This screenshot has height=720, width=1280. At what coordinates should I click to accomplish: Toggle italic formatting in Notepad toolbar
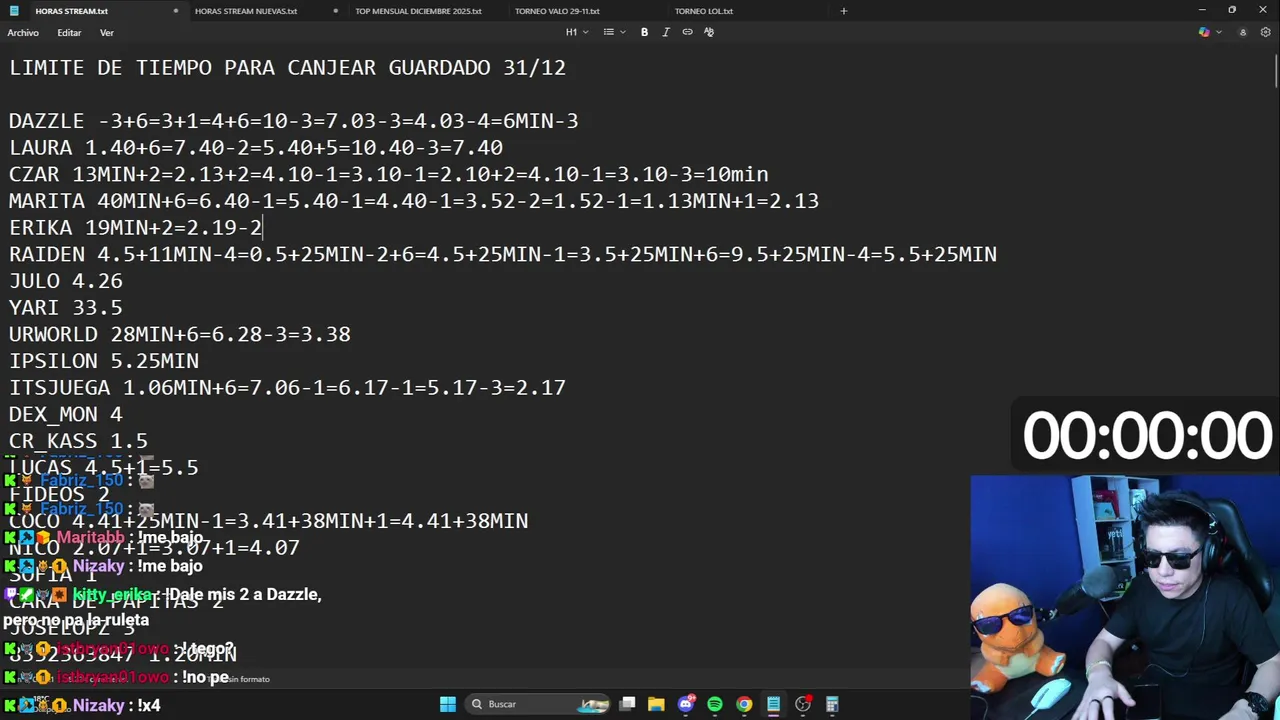click(x=666, y=32)
